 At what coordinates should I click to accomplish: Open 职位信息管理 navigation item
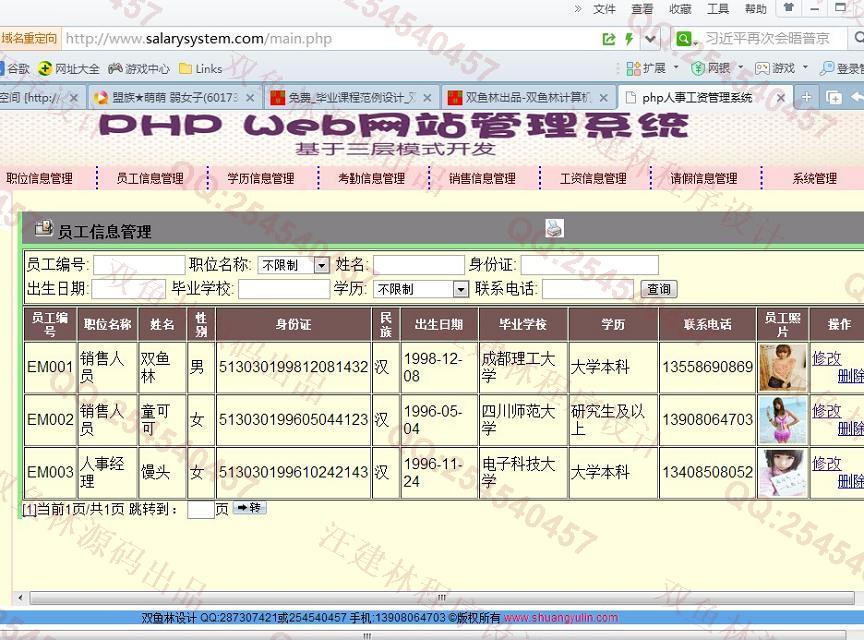click(40, 178)
